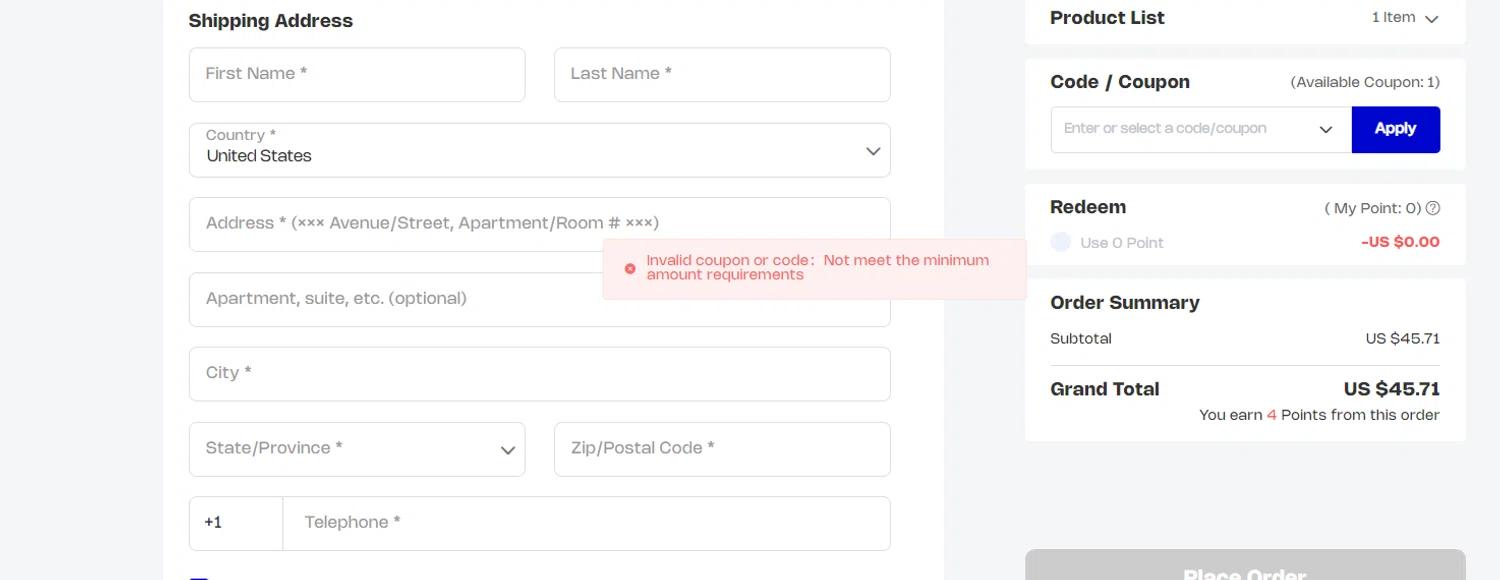Select the Use 0 Point radio option
The image size is (1500, 580).
[1061, 242]
